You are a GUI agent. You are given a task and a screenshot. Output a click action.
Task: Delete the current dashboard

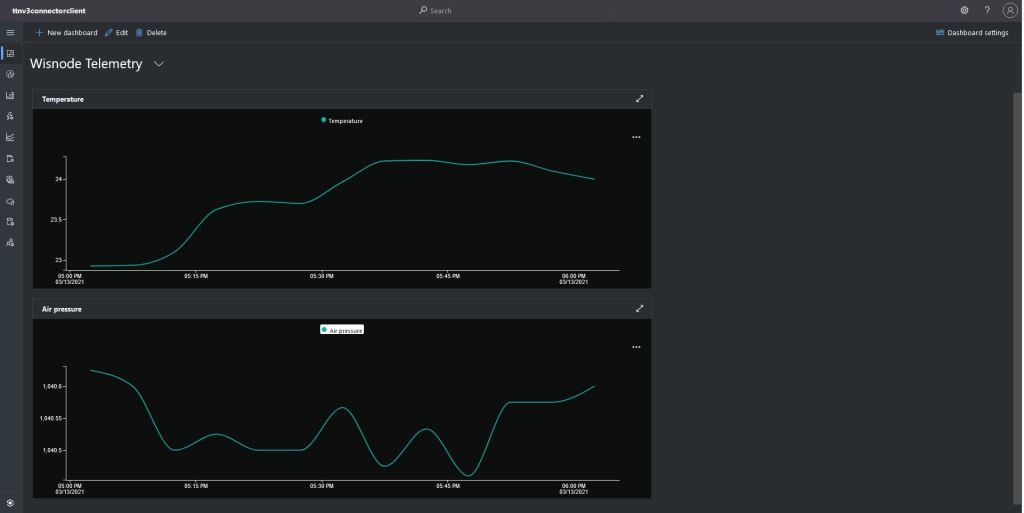tap(151, 33)
